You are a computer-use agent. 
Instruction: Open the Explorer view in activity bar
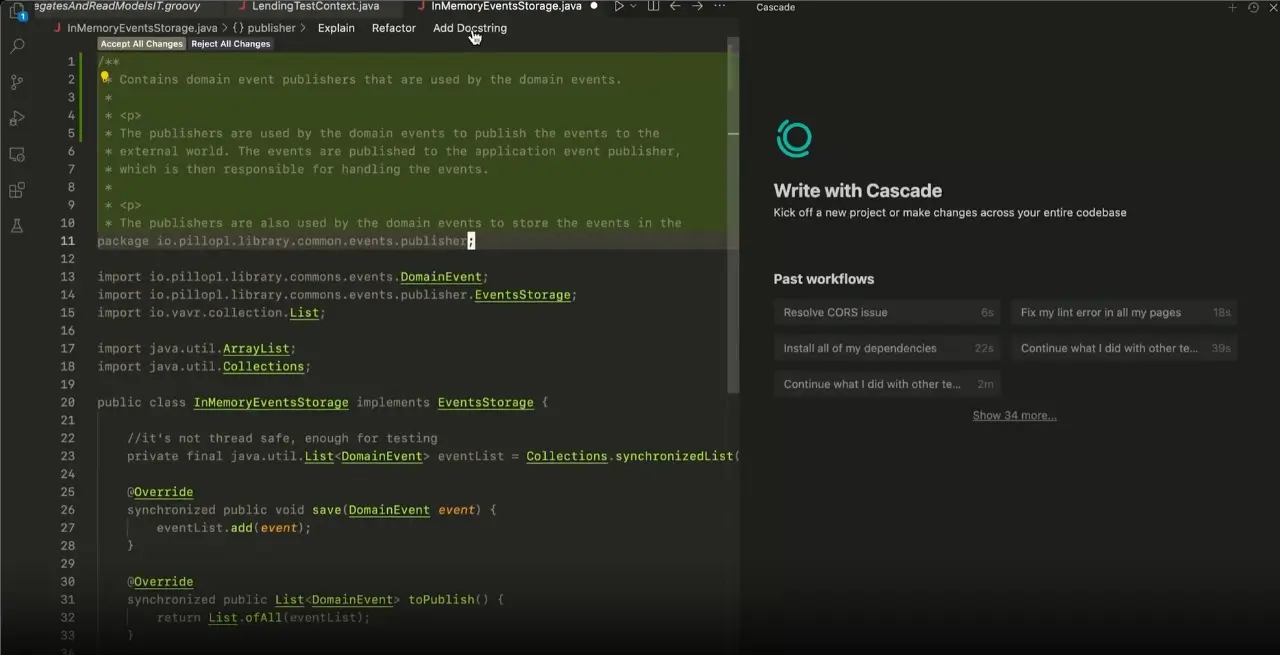coord(16,11)
